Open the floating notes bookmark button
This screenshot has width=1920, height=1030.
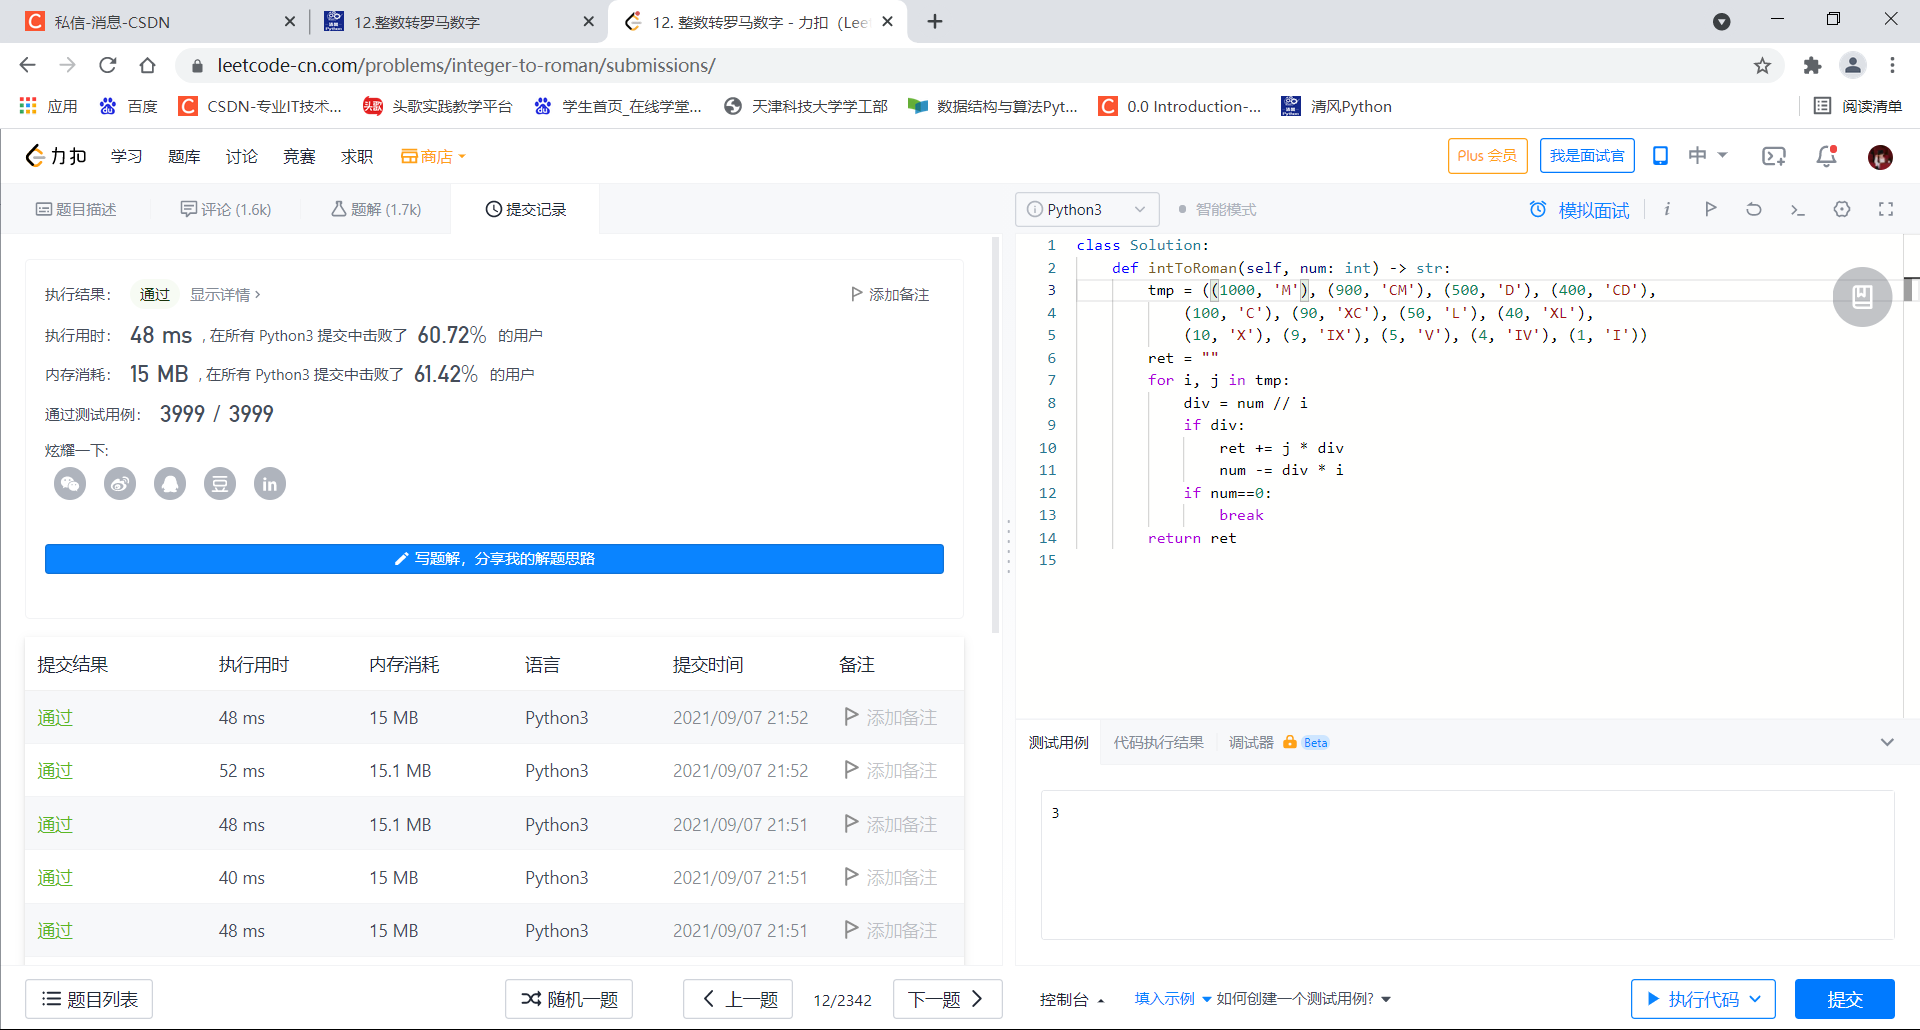(x=1862, y=297)
